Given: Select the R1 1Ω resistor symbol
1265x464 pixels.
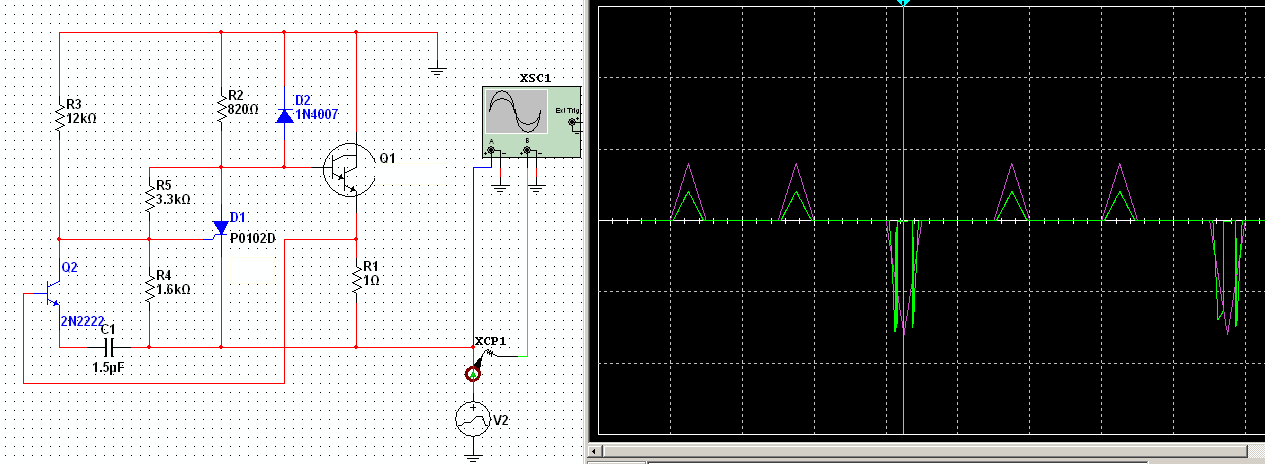Looking at the screenshot, I should tap(357, 280).
